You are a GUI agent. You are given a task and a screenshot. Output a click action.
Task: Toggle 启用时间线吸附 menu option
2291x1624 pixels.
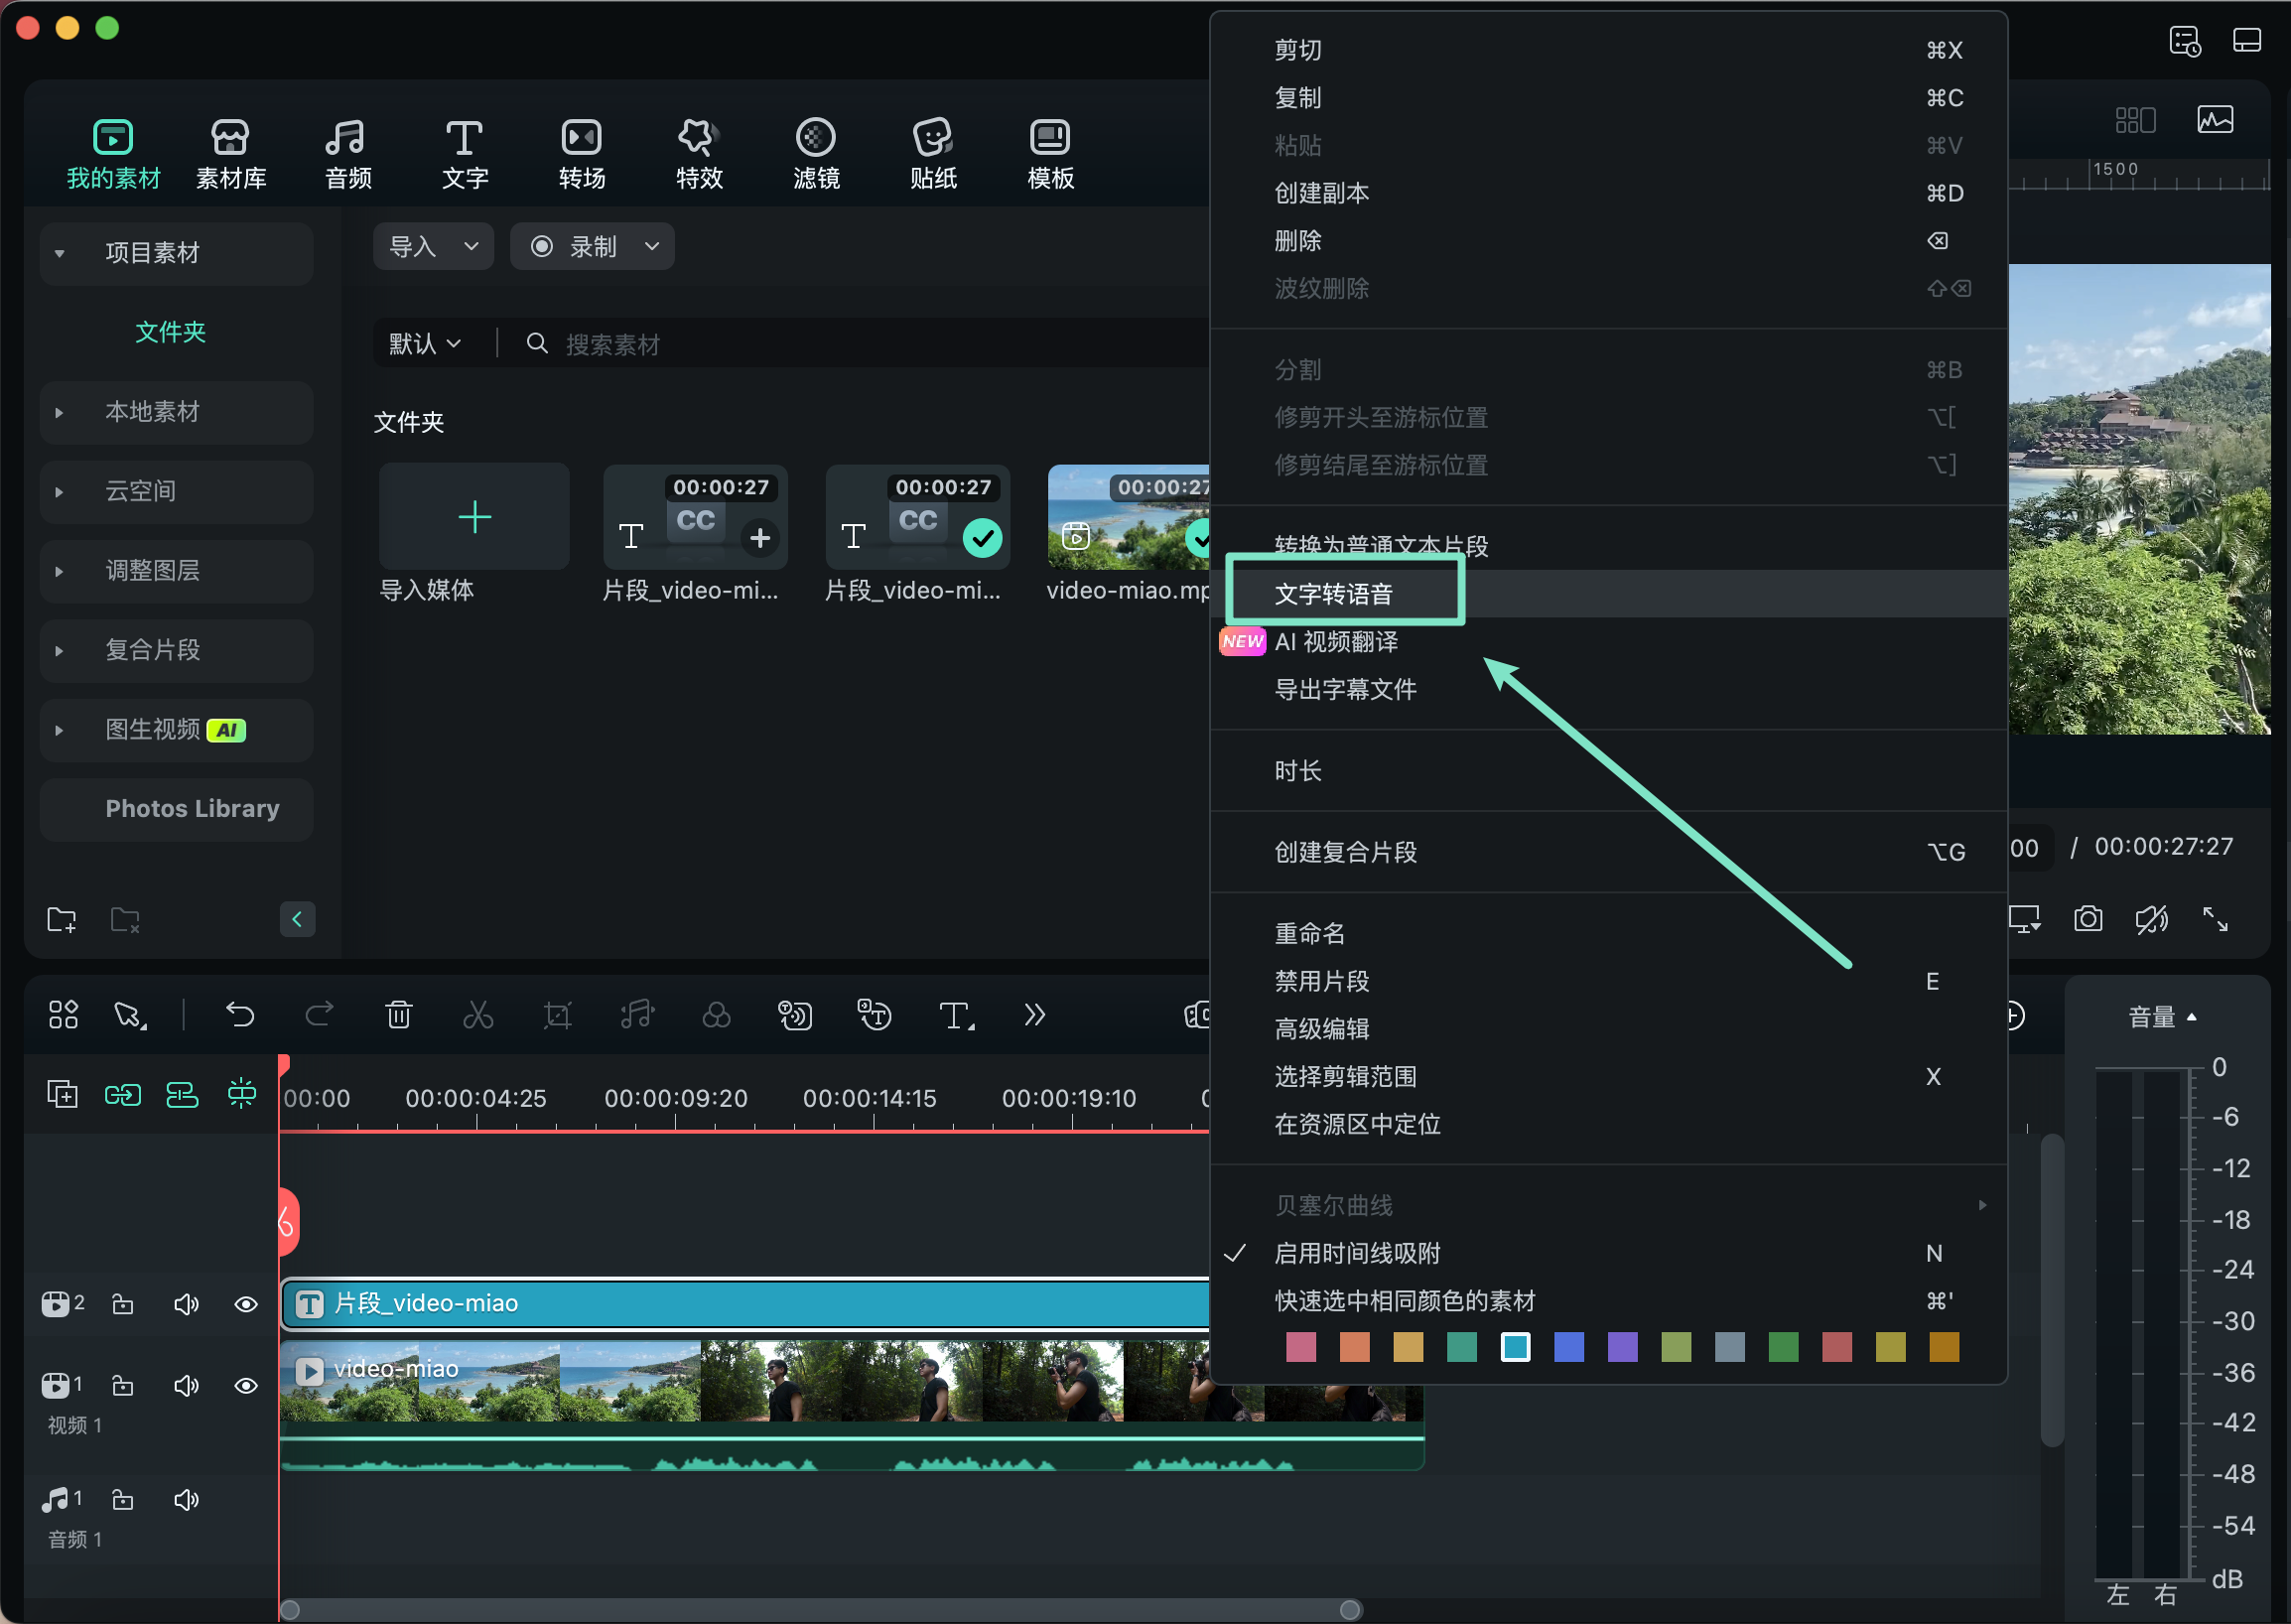[1357, 1253]
